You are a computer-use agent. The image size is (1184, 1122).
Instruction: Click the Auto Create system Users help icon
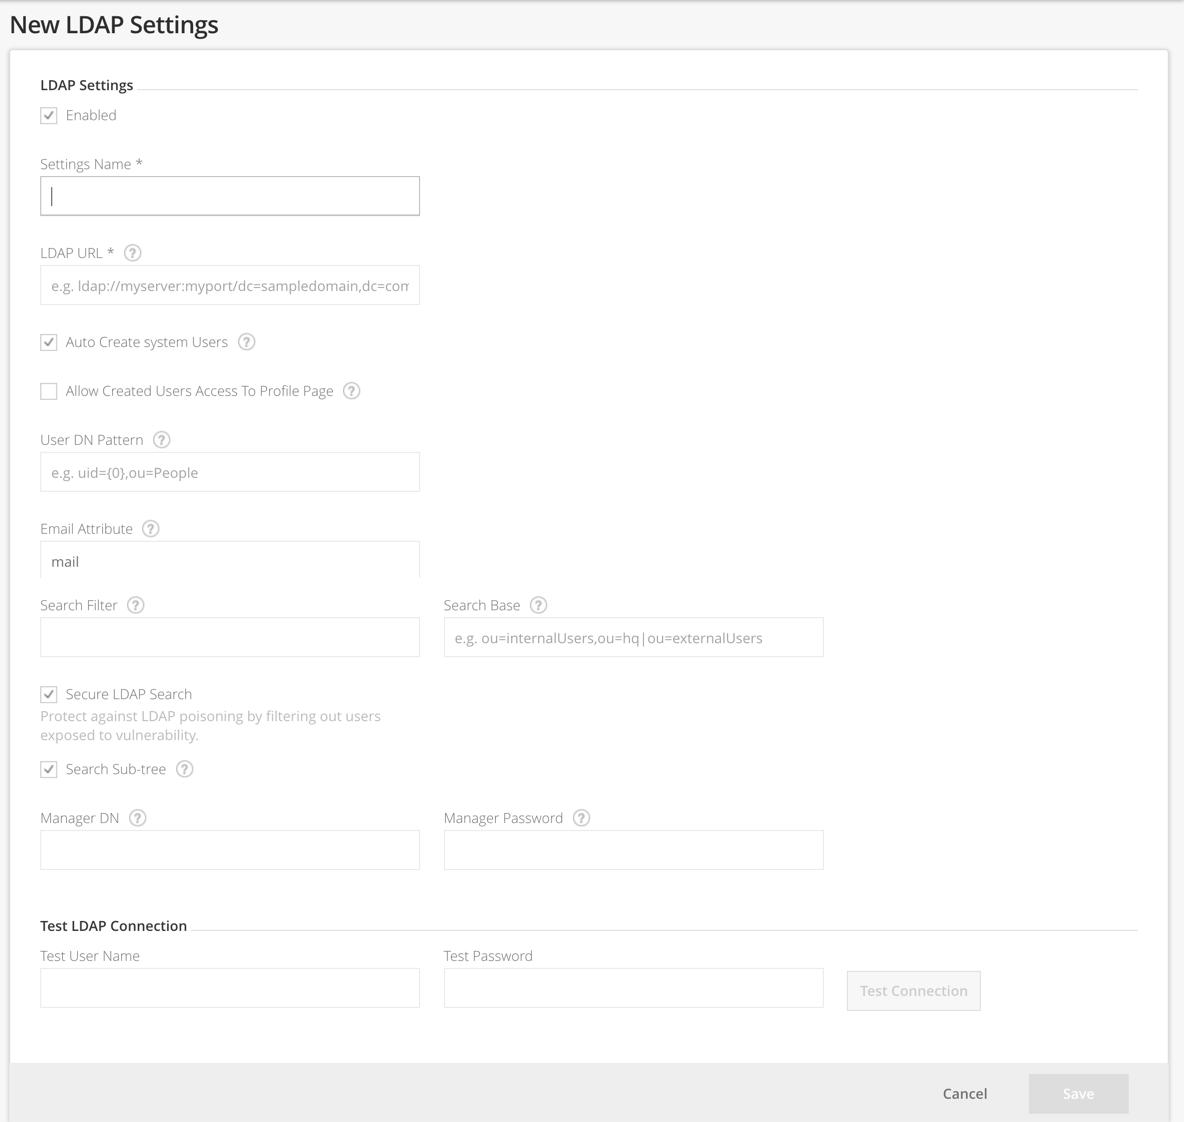pyautogui.click(x=246, y=342)
